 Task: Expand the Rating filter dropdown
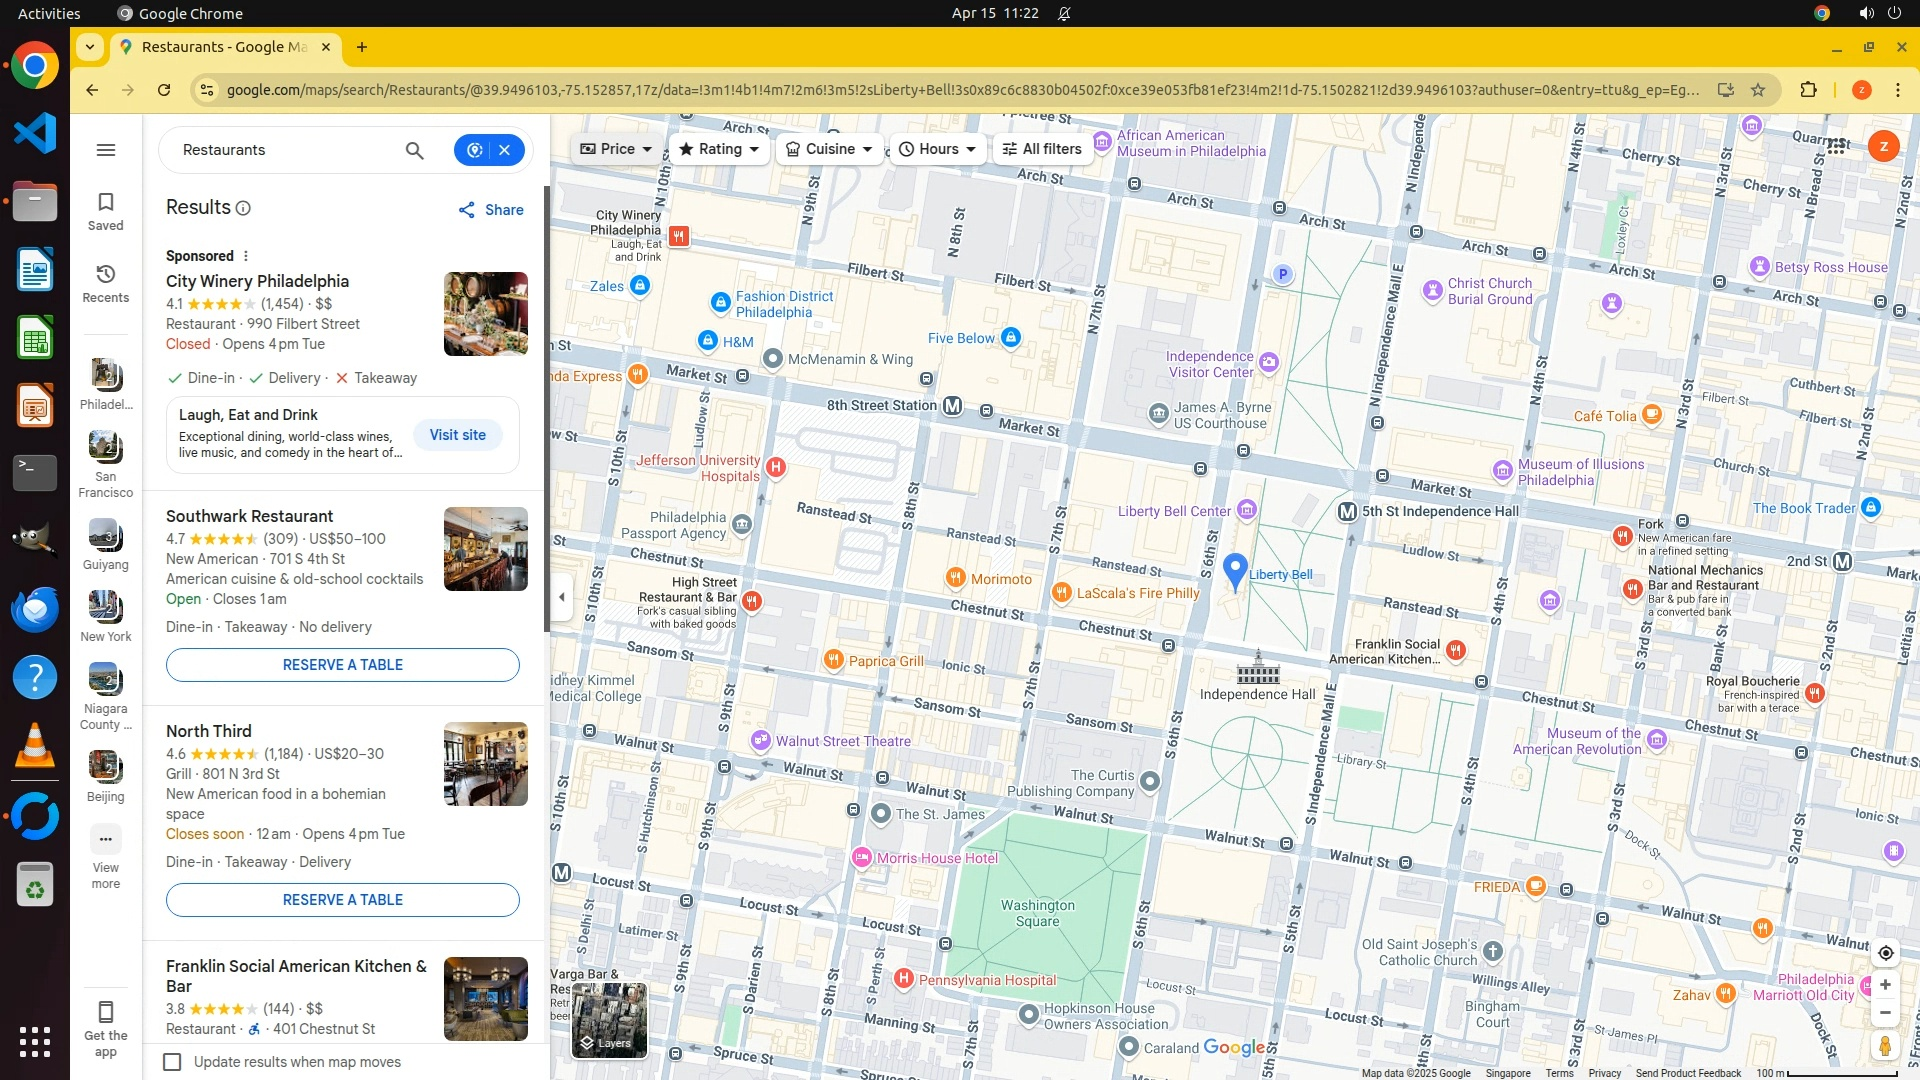[719, 149]
